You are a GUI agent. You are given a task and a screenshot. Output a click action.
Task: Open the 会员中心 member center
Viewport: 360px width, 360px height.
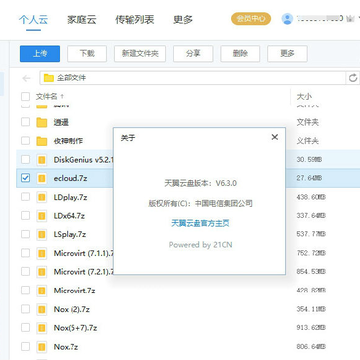251,19
